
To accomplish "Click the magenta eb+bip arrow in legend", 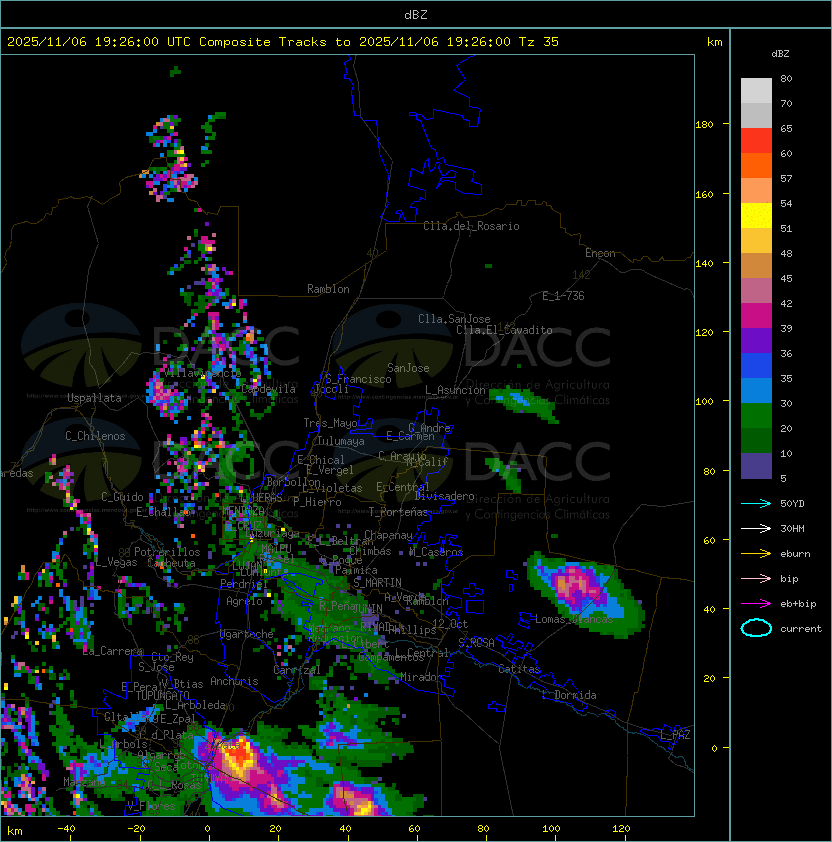I will (x=756, y=604).
